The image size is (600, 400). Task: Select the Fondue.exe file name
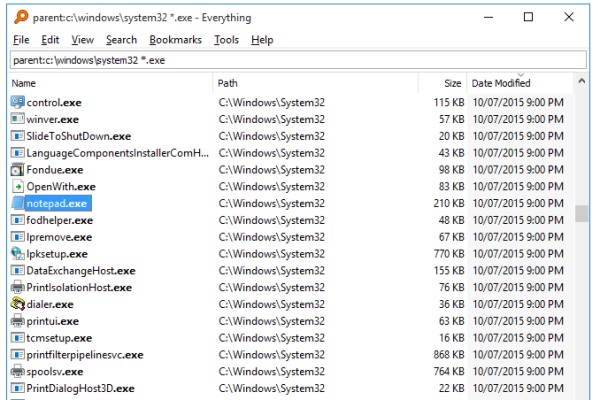pos(55,170)
